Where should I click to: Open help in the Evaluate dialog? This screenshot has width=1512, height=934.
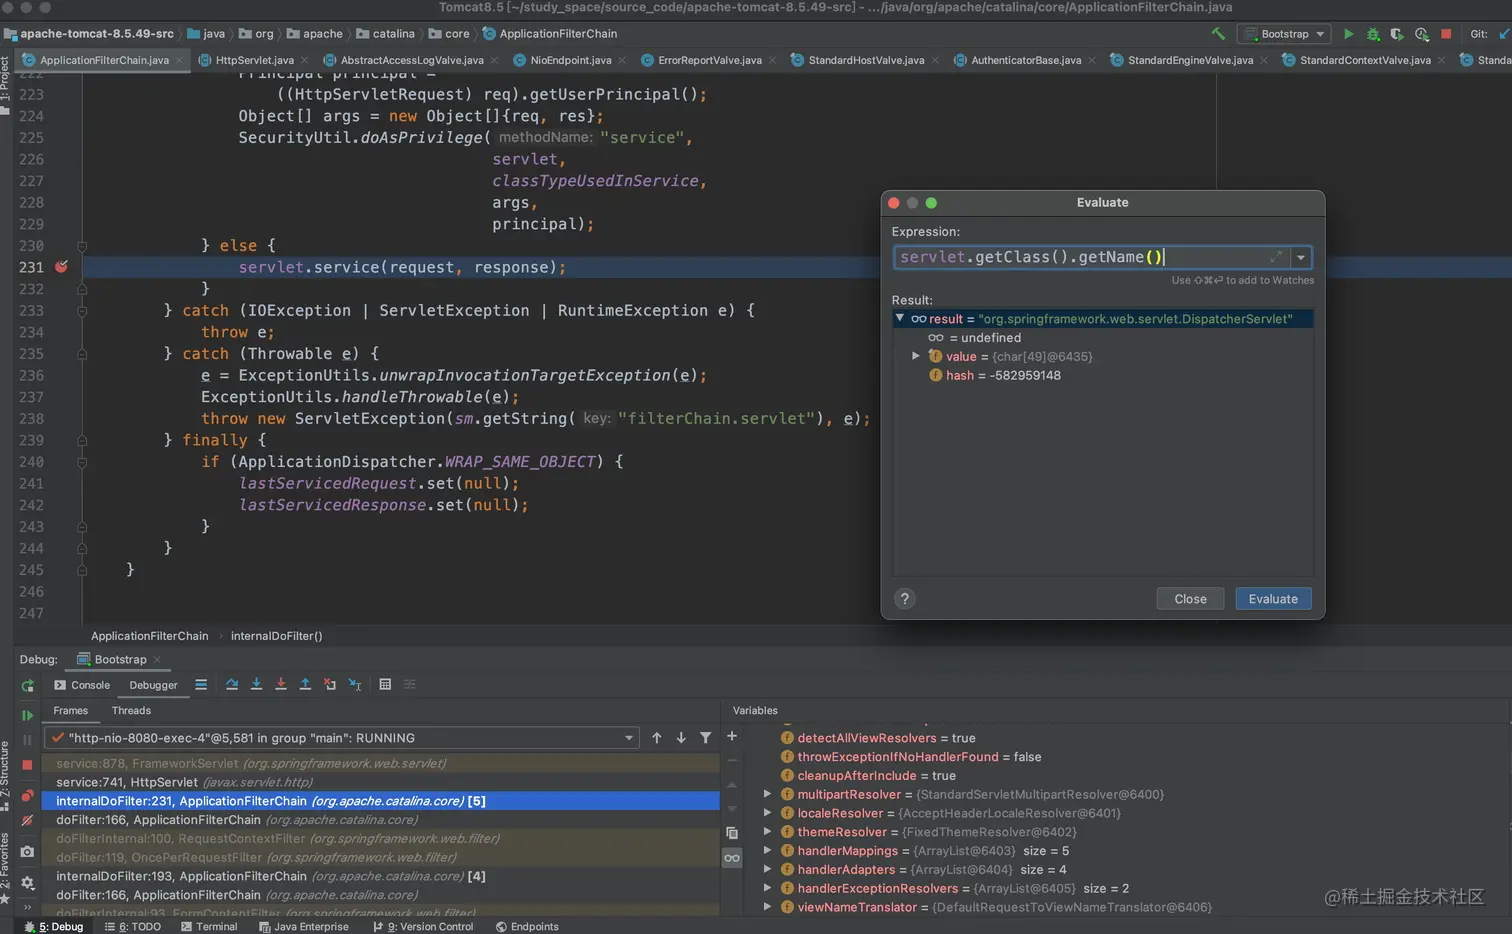pos(905,599)
